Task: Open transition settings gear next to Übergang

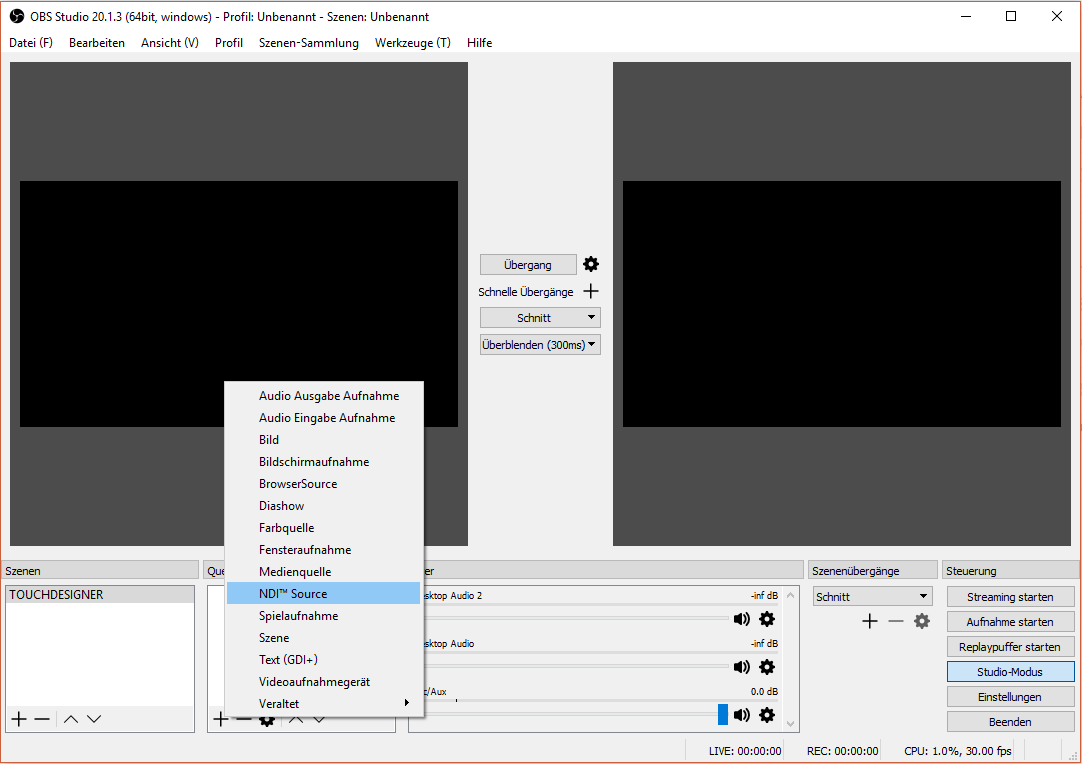Action: tap(591, 264)
